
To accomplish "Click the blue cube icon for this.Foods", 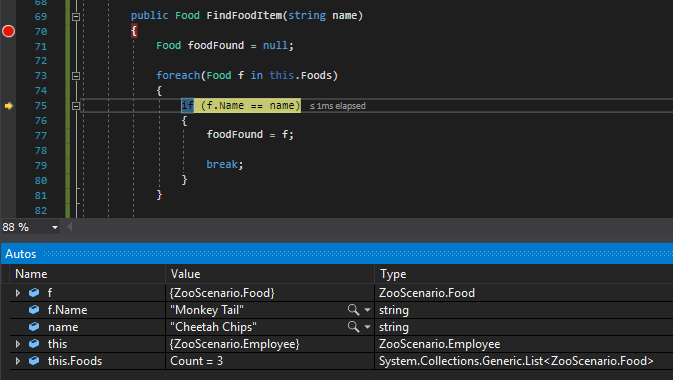I will 34,361.
